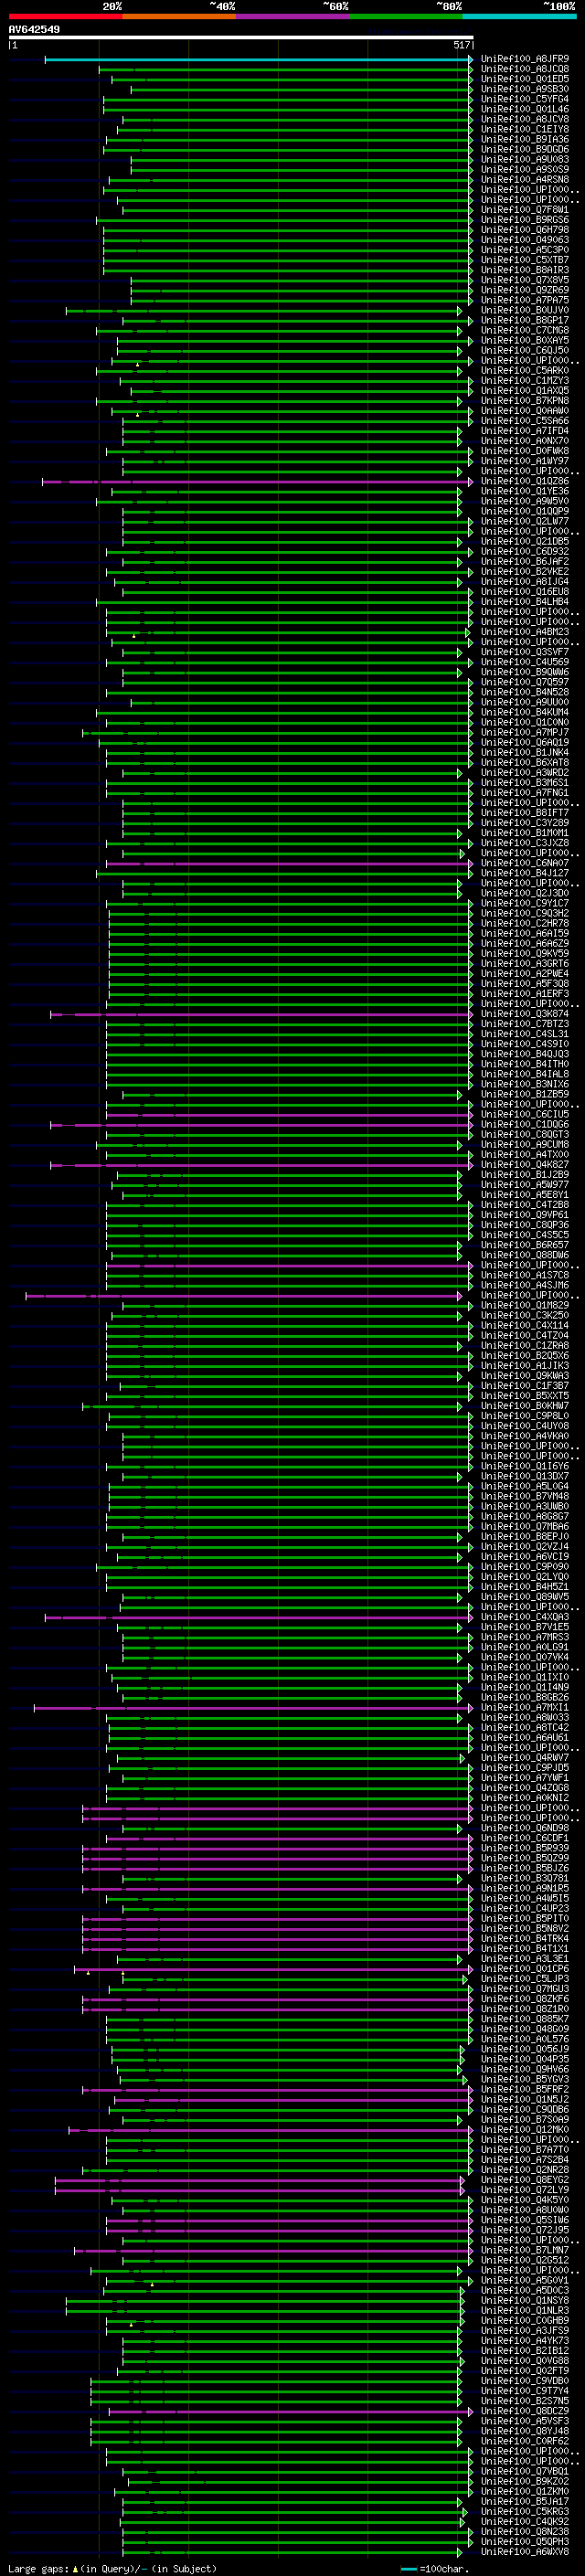Viewport: 585px width, 2576px height.
Task: Select hit label UniRef100_C7BTZ3
Action: (x=525, y=1024)
